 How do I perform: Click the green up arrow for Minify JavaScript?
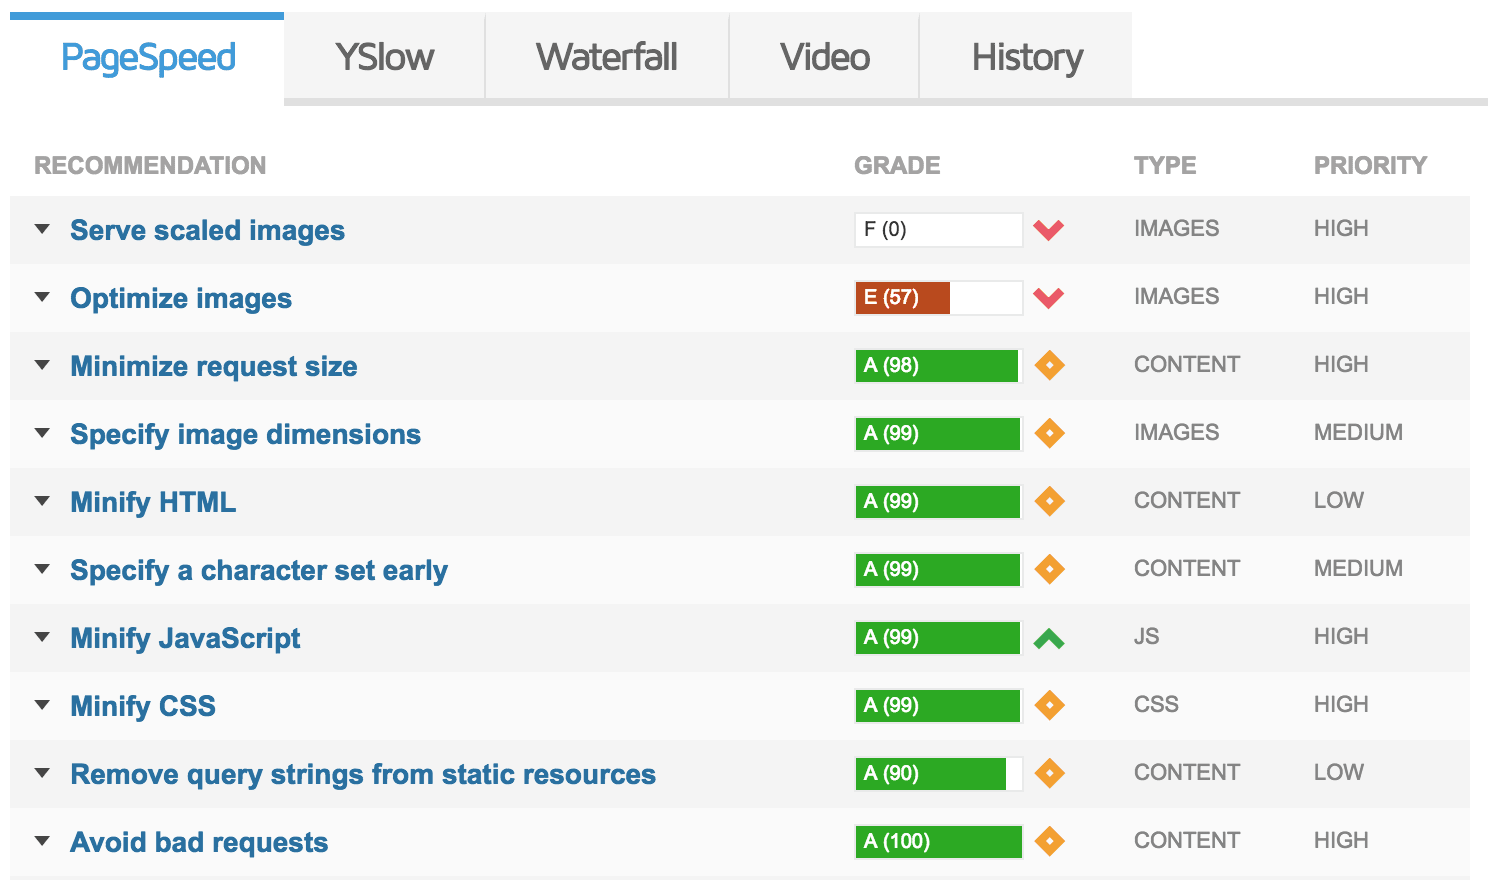coord(1049,638)
